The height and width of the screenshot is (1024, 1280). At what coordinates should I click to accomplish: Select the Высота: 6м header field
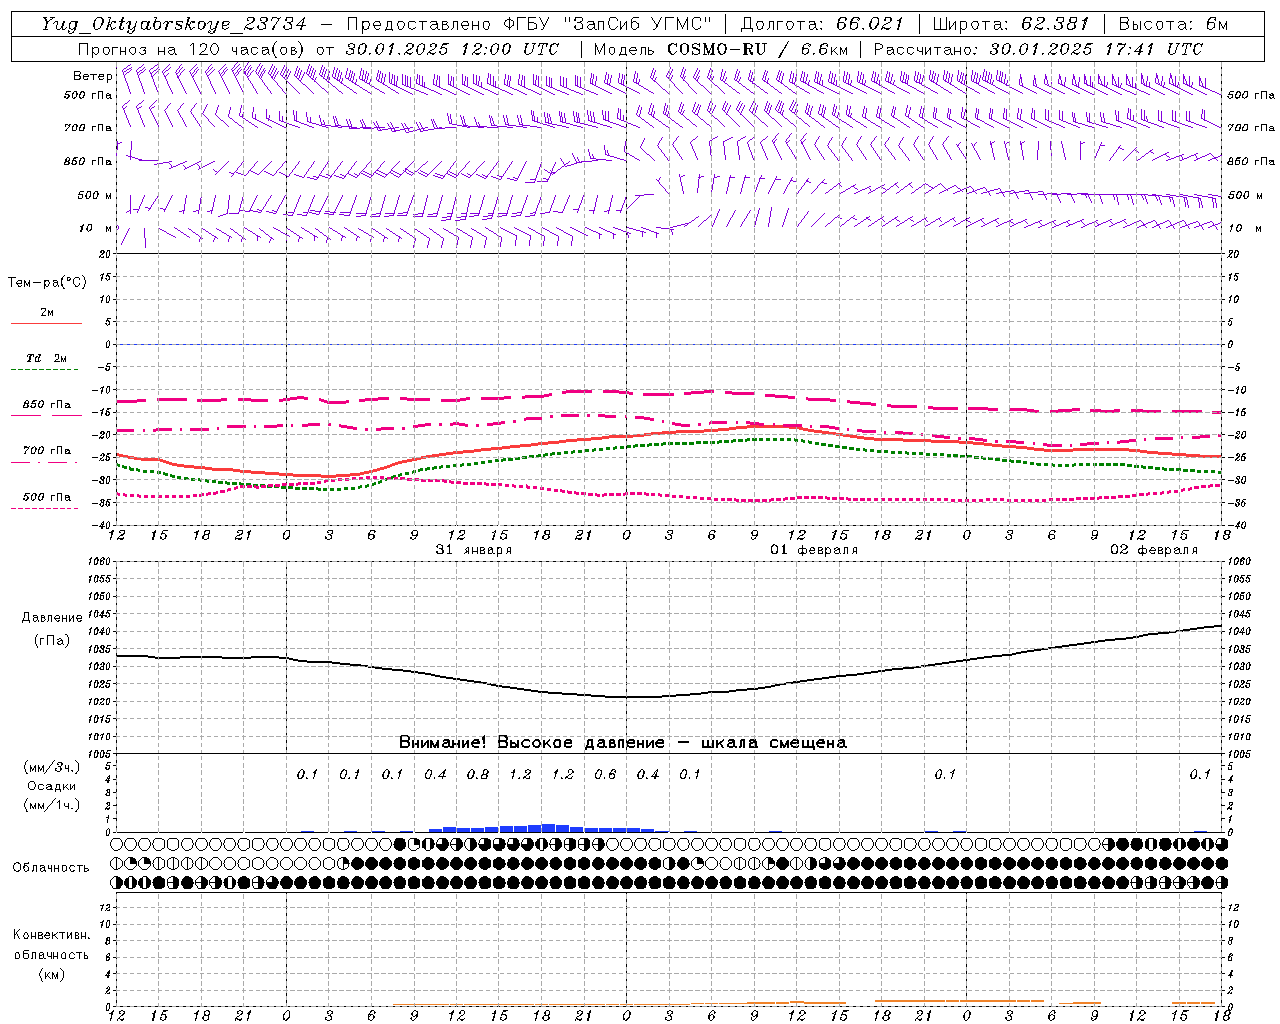(1172, 24)
